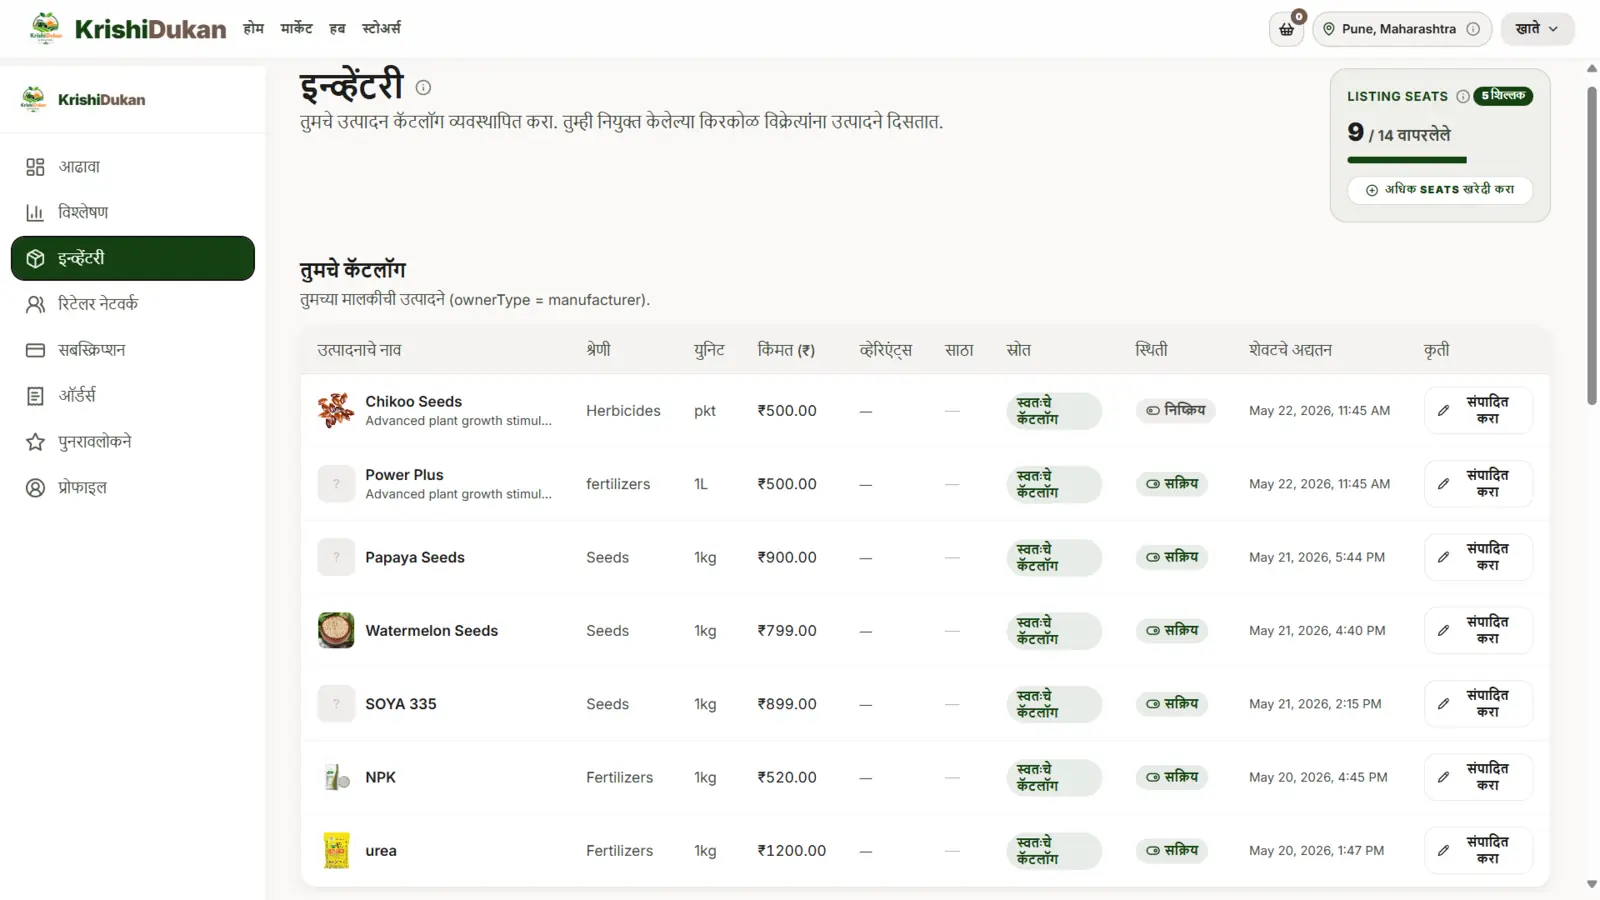Viewport: 1600px width, 900px height.
Task: Click the 5 शिल्लक badge
Action: tap(1503, 96)
